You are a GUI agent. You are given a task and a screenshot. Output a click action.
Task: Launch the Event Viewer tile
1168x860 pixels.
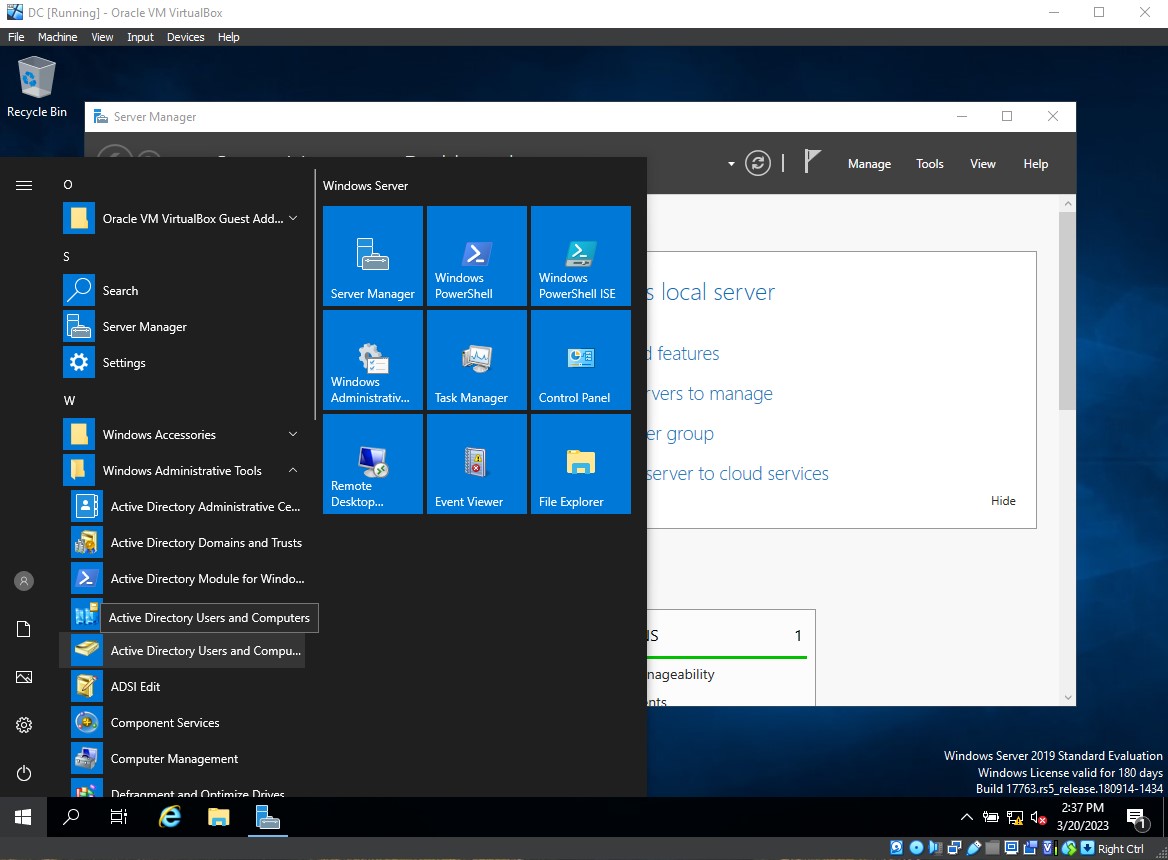477,464
